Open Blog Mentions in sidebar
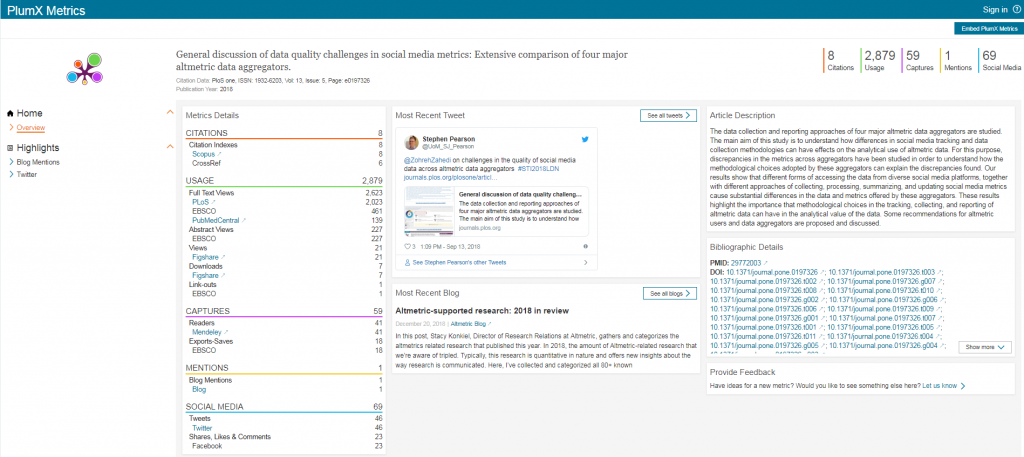The width and height of the screenshot is (1024, 457). click(38, 161)
